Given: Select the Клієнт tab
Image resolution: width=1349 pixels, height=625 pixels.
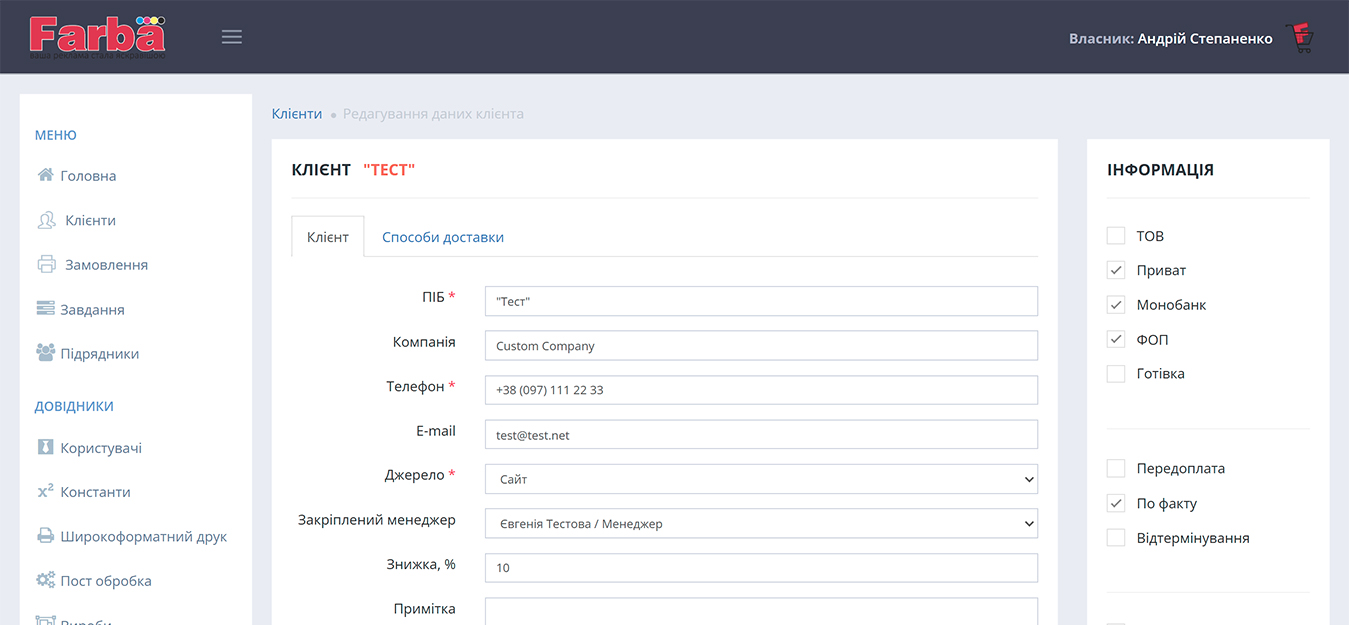Looking at the screenshot, I should (x=328, y=237).
